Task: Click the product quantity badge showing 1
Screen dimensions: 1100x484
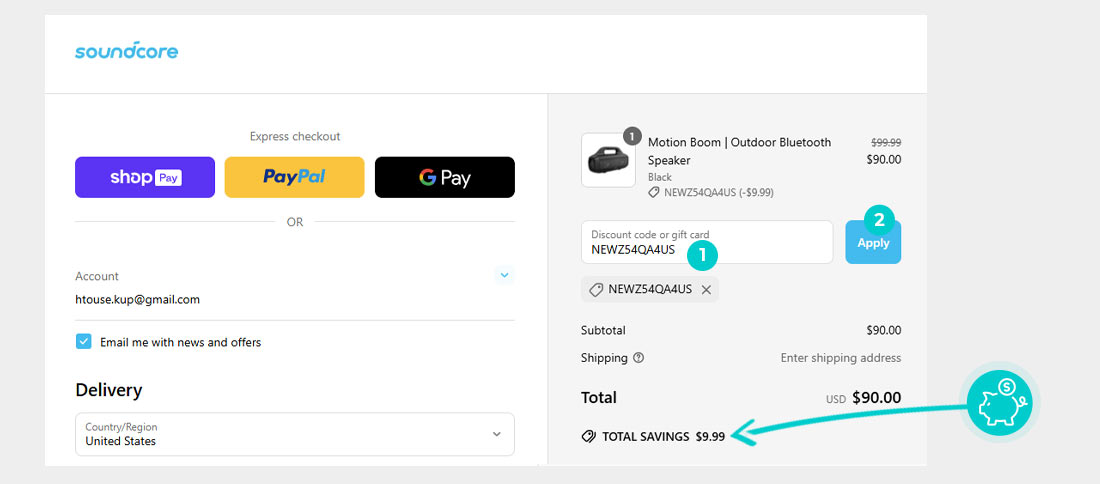Action: point(632,135)
